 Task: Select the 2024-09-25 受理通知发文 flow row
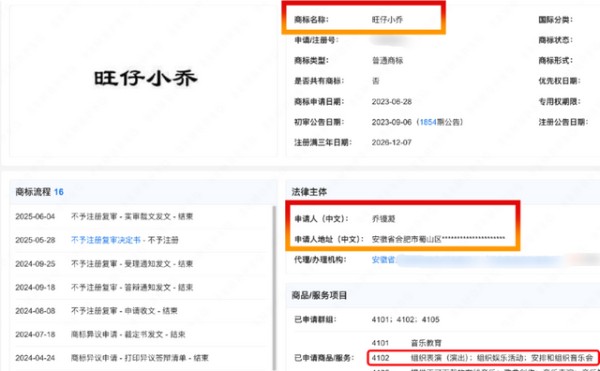[140, 264]
